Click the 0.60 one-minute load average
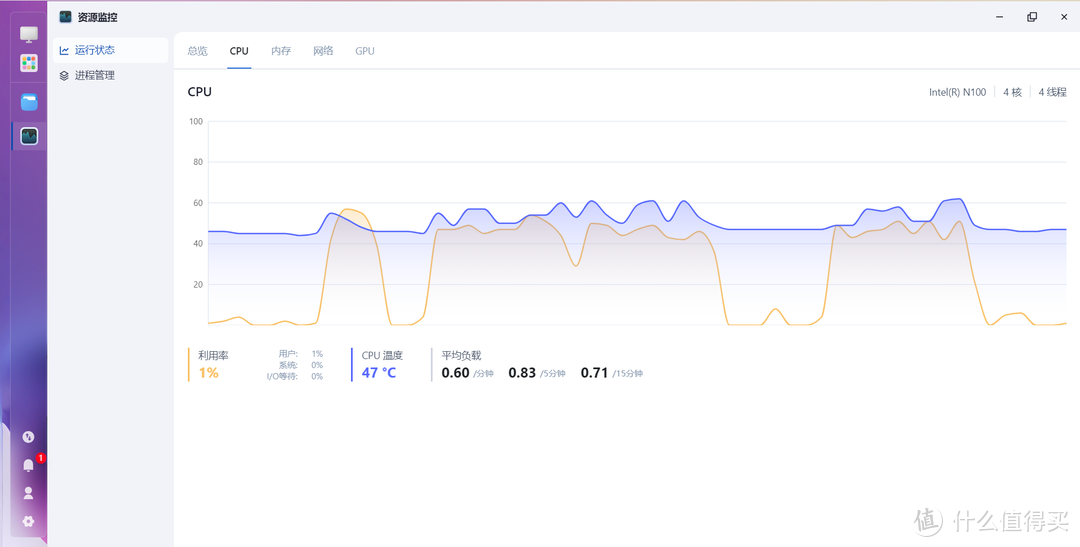Image resolution: width=1080 pixels, height=547 pixels. tap(455, 373)
